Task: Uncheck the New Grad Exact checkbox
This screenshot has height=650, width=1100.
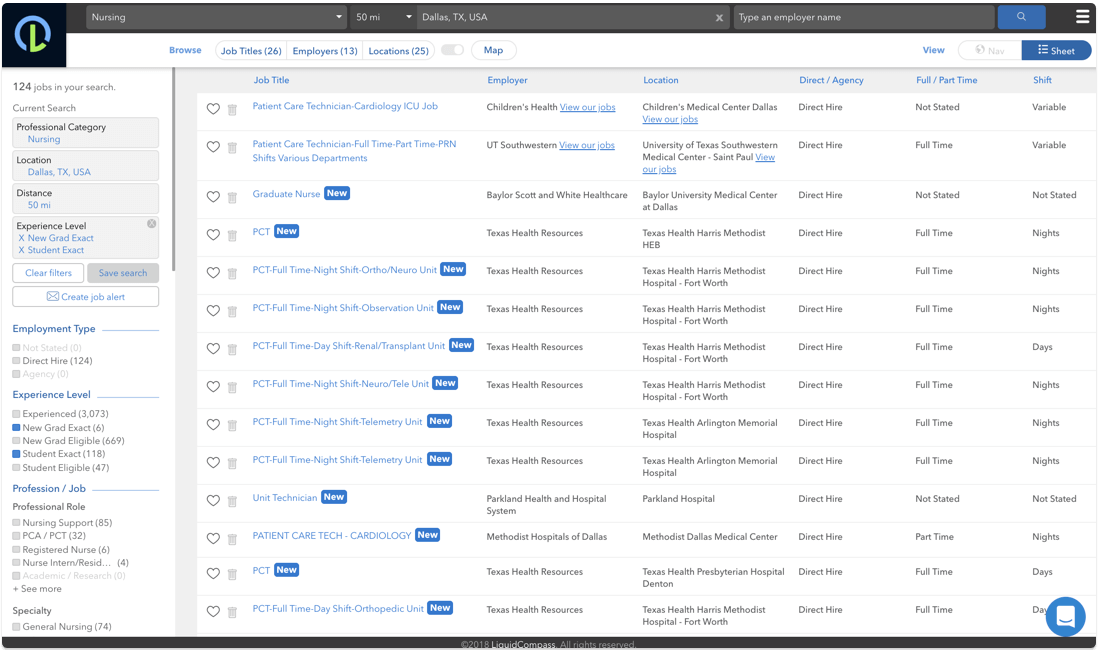Action: [16, 428]
